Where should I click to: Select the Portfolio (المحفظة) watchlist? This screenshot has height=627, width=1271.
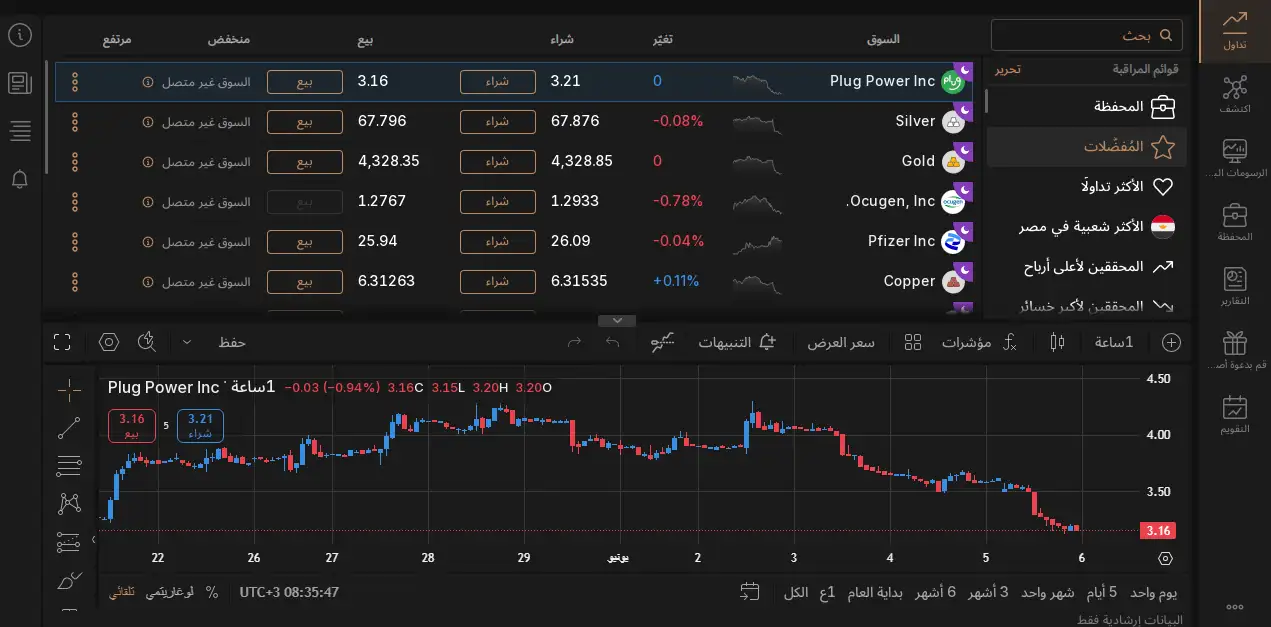(x=1086, y=106)
